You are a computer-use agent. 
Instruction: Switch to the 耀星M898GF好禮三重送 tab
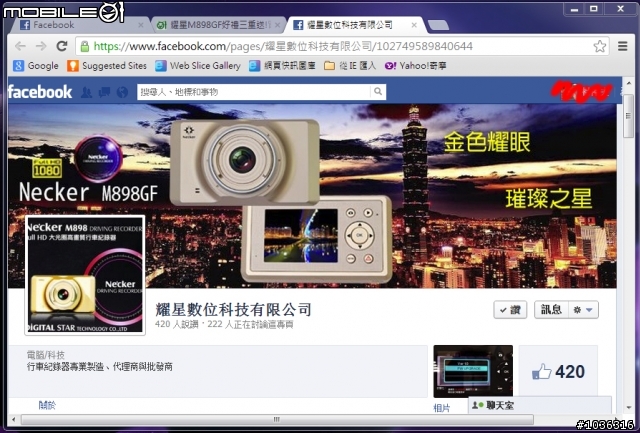218,25
